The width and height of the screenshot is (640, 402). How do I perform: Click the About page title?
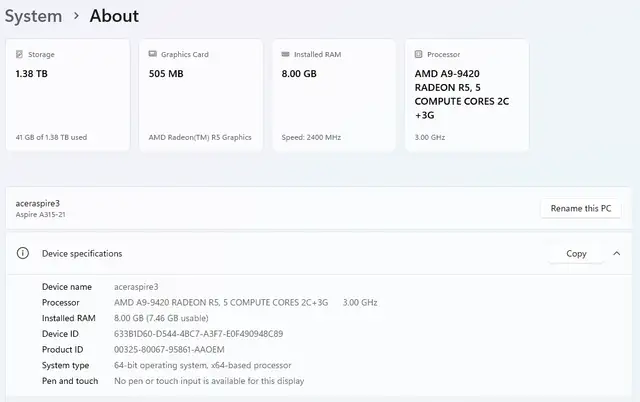pyautogui.click(x=114, y=16)
